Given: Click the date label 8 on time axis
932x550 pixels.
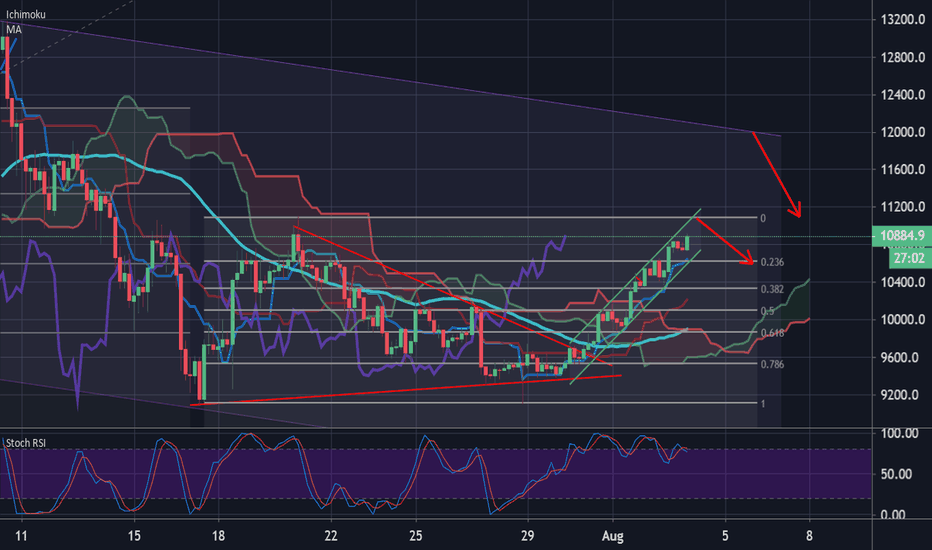Looking at the screenshot, I should 810,536.
